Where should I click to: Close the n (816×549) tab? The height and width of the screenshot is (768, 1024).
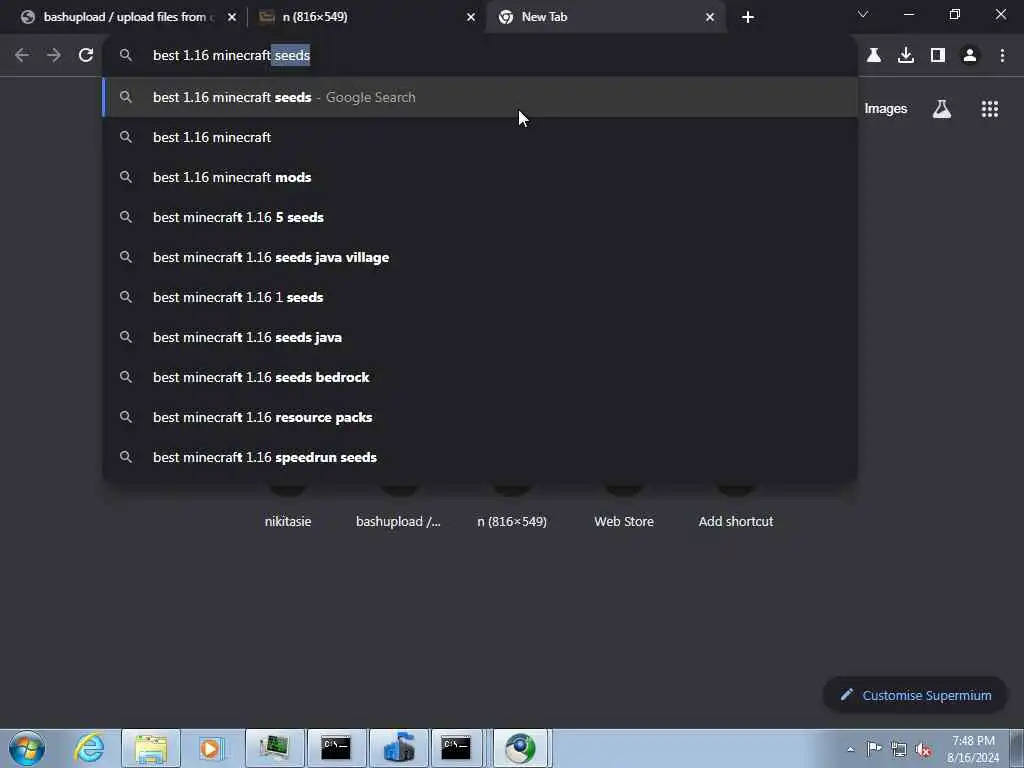(471, 17)
